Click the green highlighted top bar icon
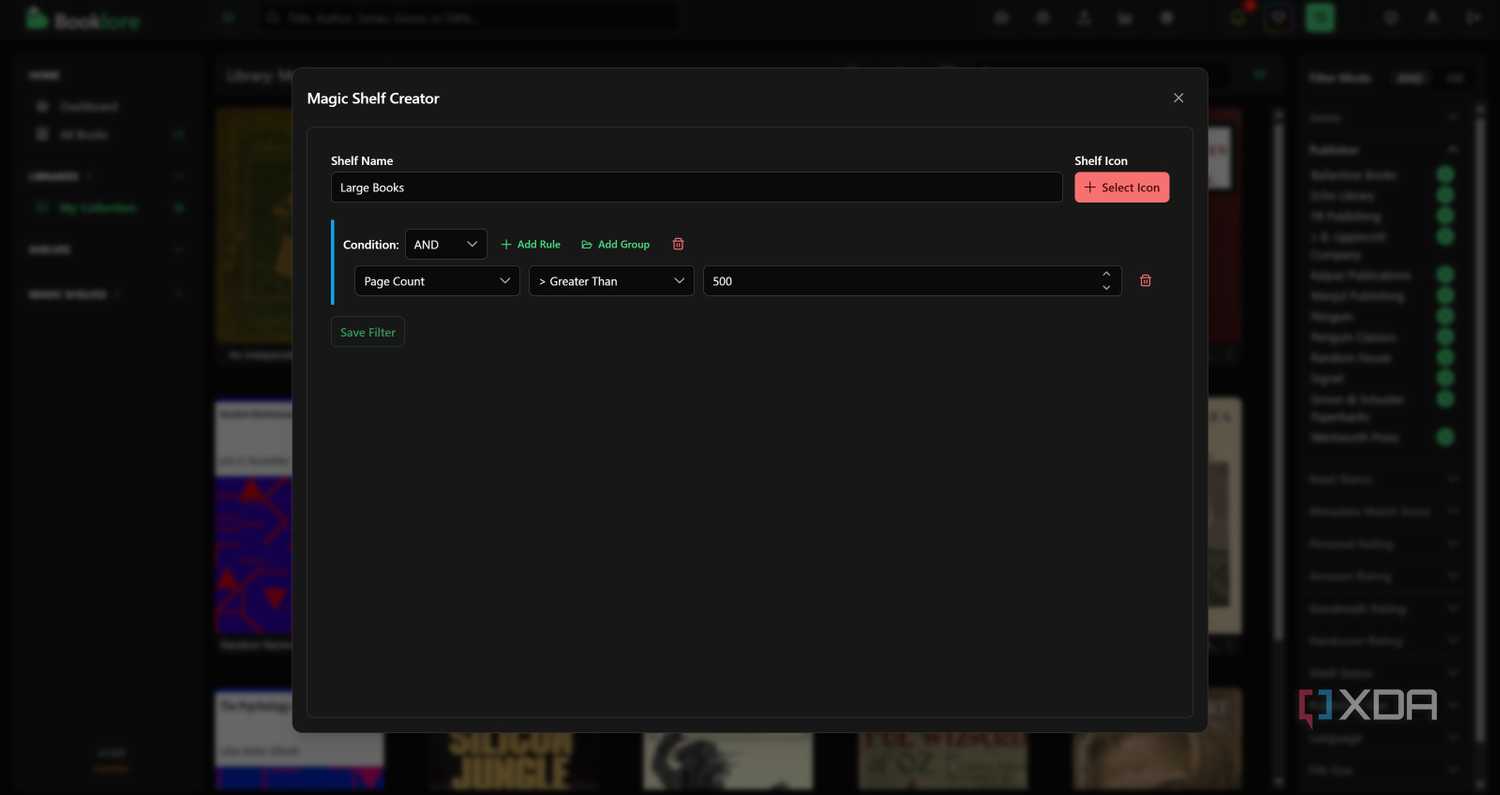The width and height of the screenshot is (1500, 795). pos(1320,17)
